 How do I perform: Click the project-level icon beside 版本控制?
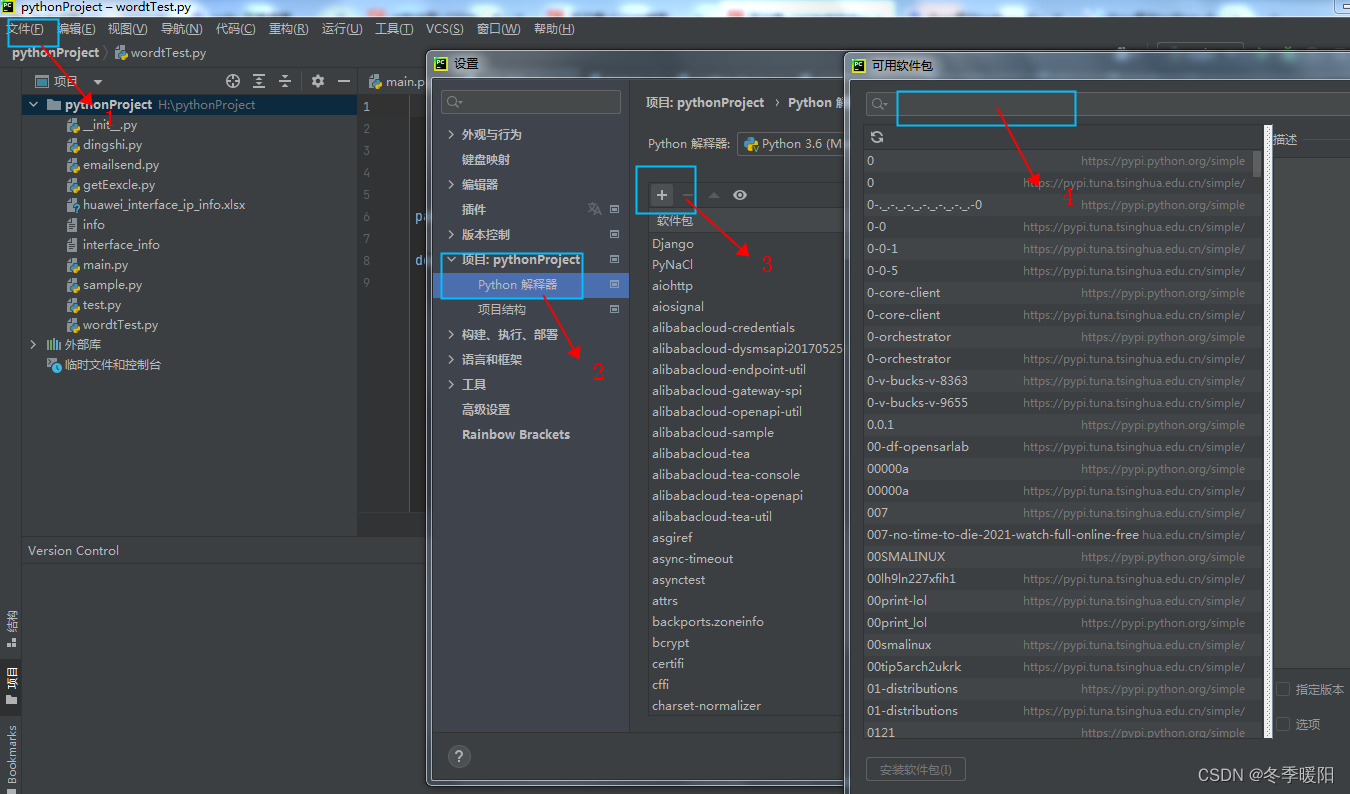614,234
